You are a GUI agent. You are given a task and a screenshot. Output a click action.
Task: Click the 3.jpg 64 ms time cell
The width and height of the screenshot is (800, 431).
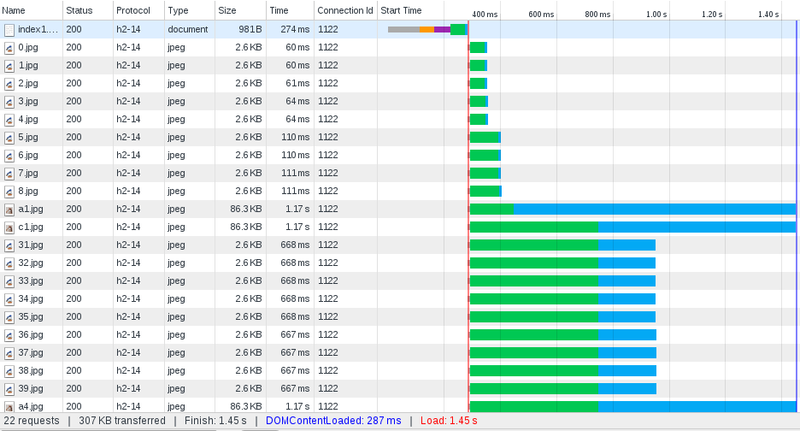(297, 101)
